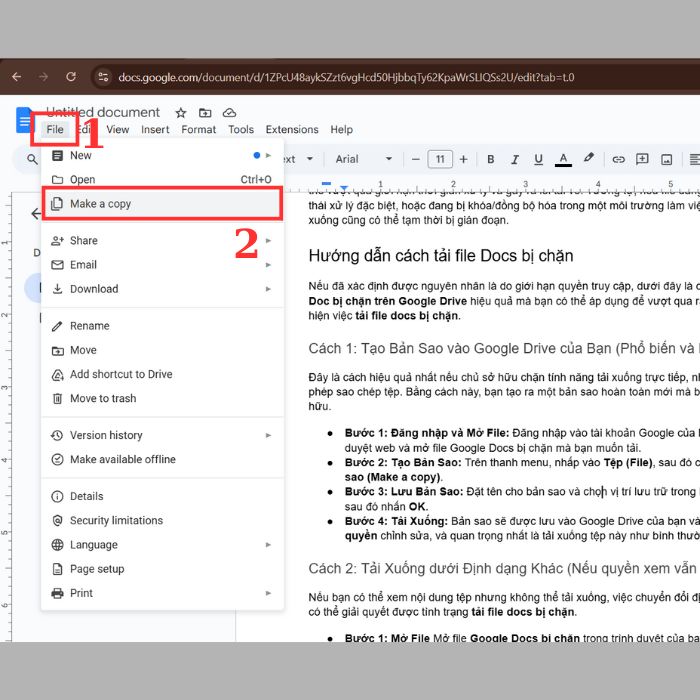
Task: Click the Untitled document title
Action: click(103, 112)
